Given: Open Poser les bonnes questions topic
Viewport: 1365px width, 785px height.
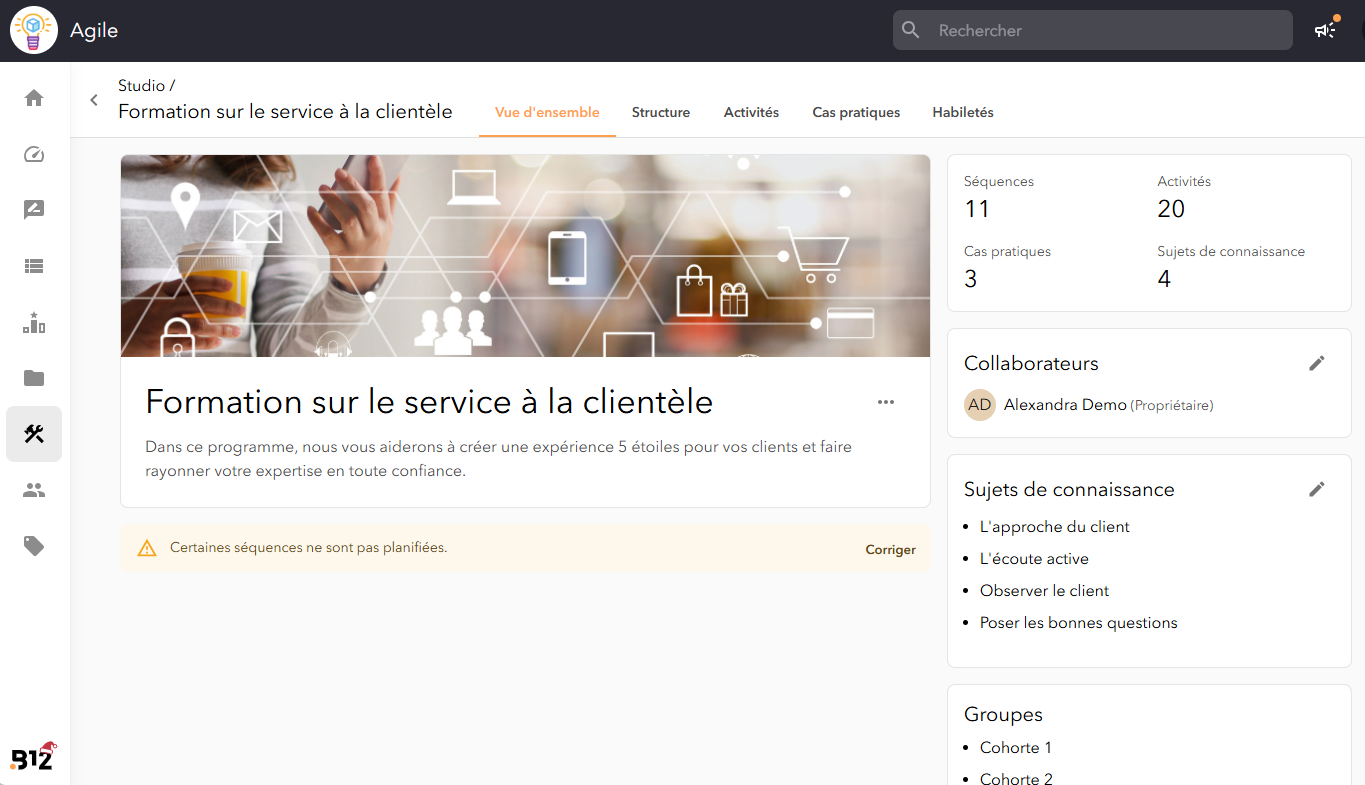Looking at the screenshot, I should tap(1079, 623).
